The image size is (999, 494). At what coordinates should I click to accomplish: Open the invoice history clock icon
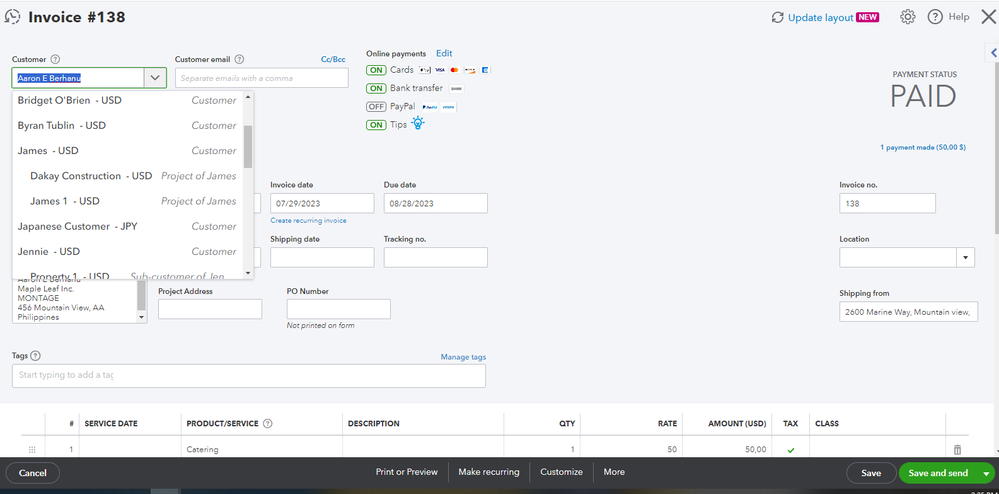tap(12, 17)
